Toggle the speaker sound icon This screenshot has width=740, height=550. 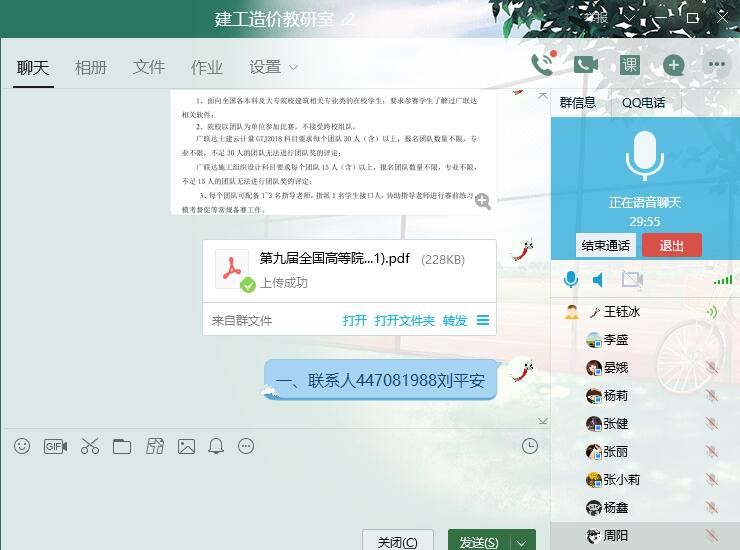(x=598, y=279)
